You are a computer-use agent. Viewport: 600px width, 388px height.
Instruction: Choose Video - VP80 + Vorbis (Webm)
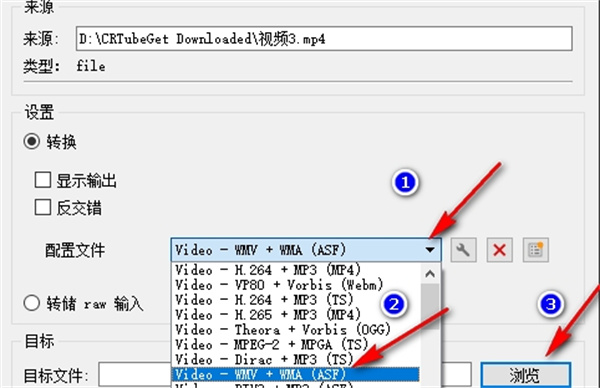coord(295,285)
